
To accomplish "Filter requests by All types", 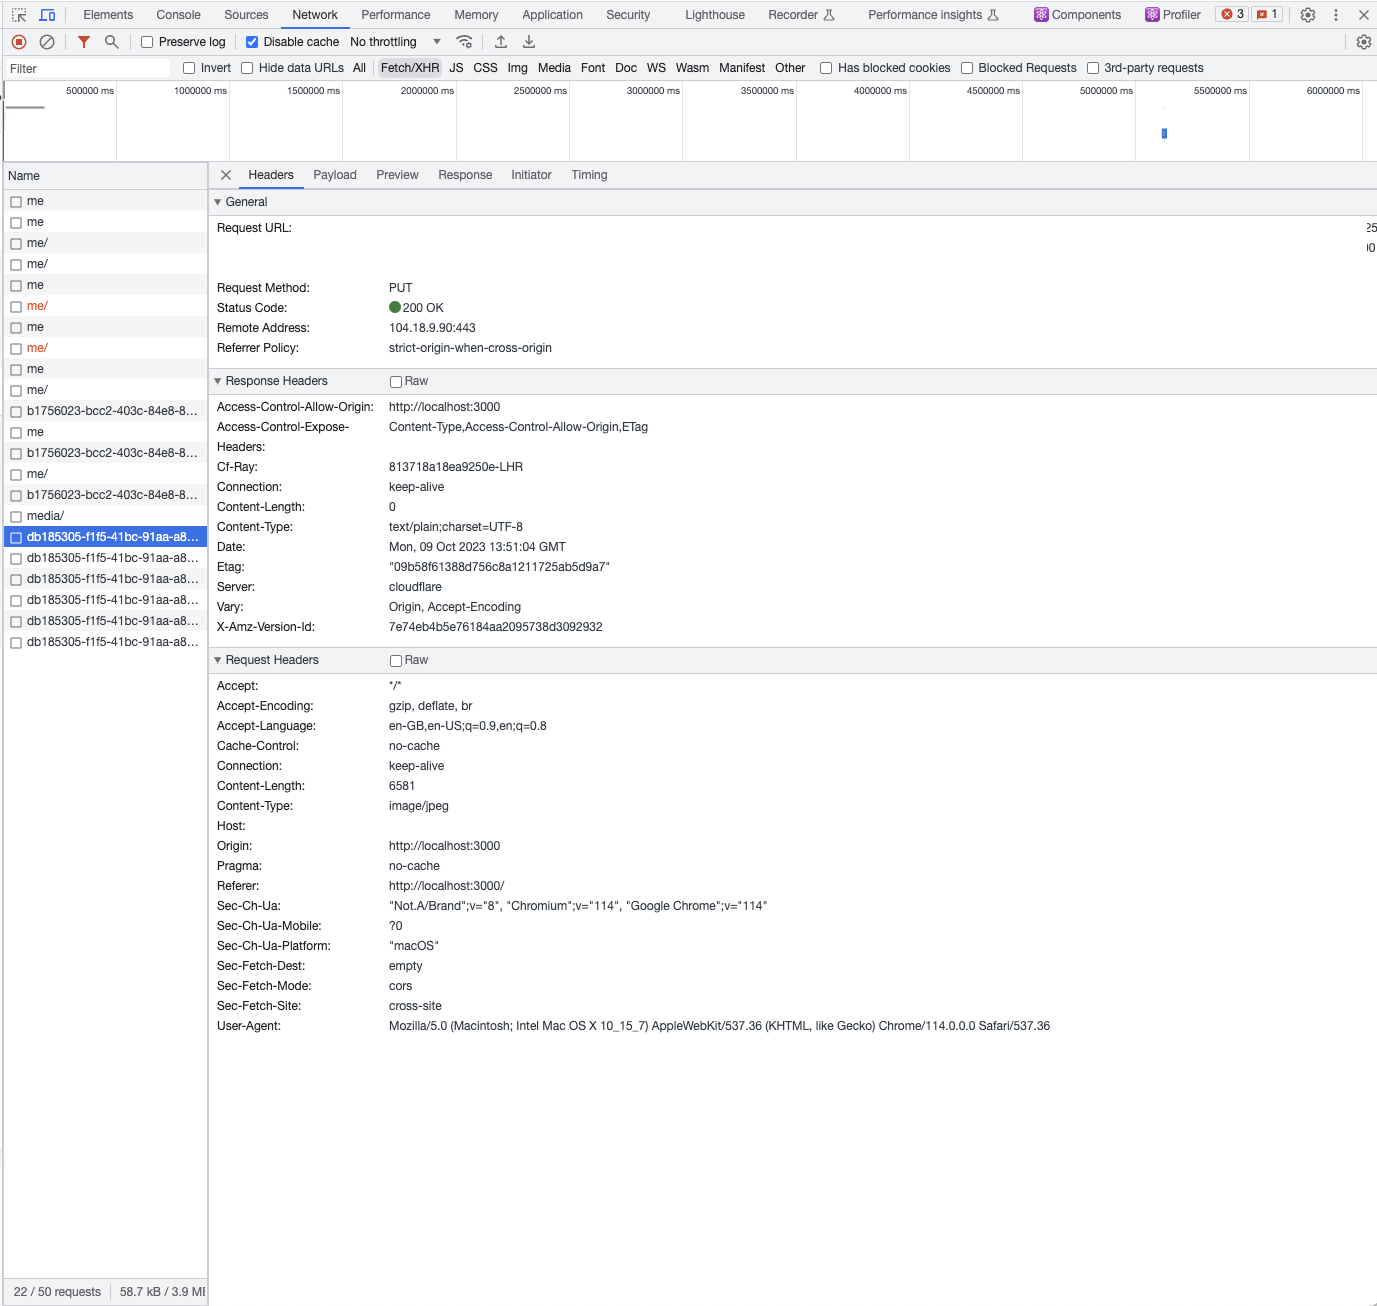I will tap(360, 68).
